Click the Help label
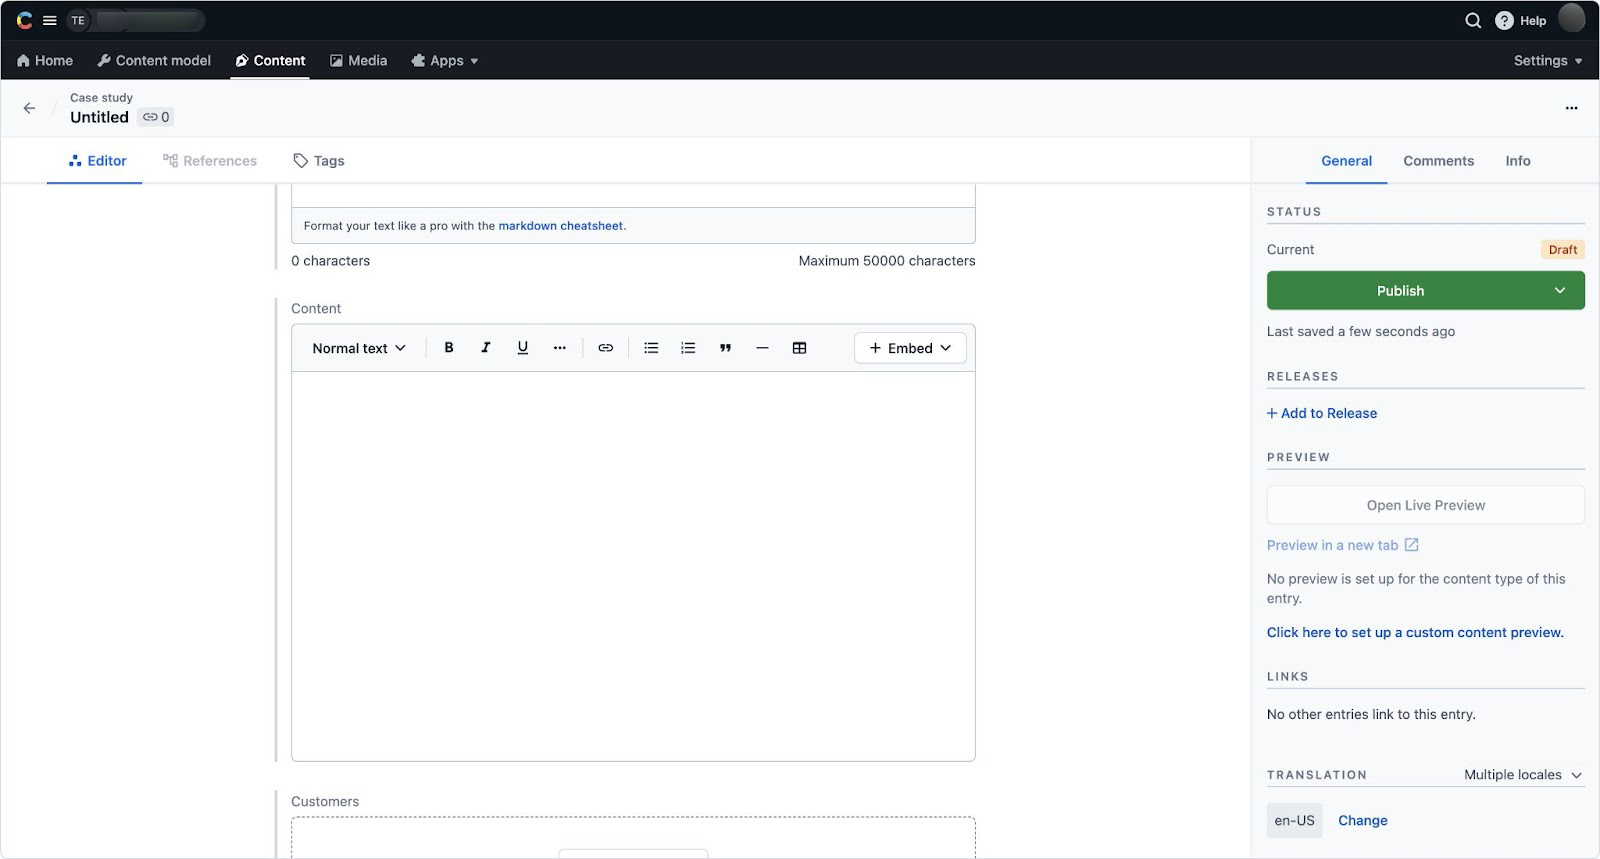1600x859 pixels. [1533, 20]
